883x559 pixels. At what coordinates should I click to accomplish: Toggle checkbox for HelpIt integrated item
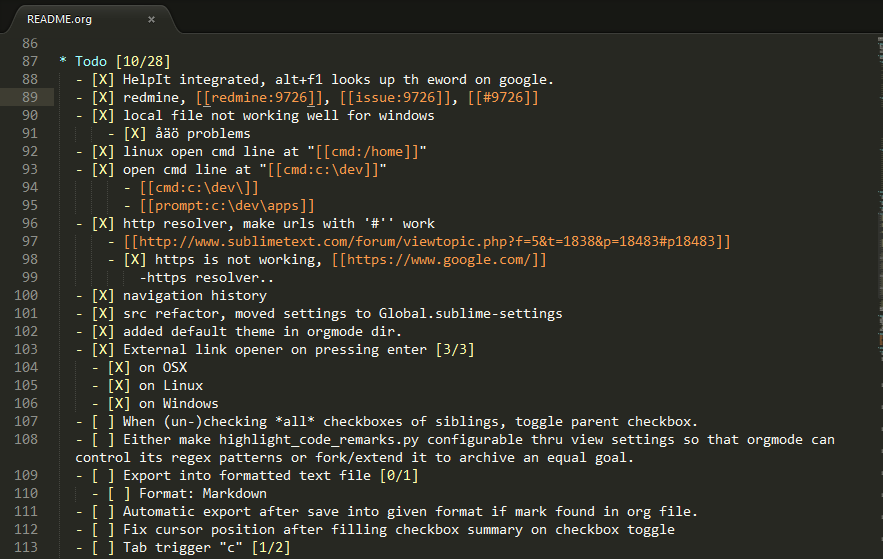point(103,79)
